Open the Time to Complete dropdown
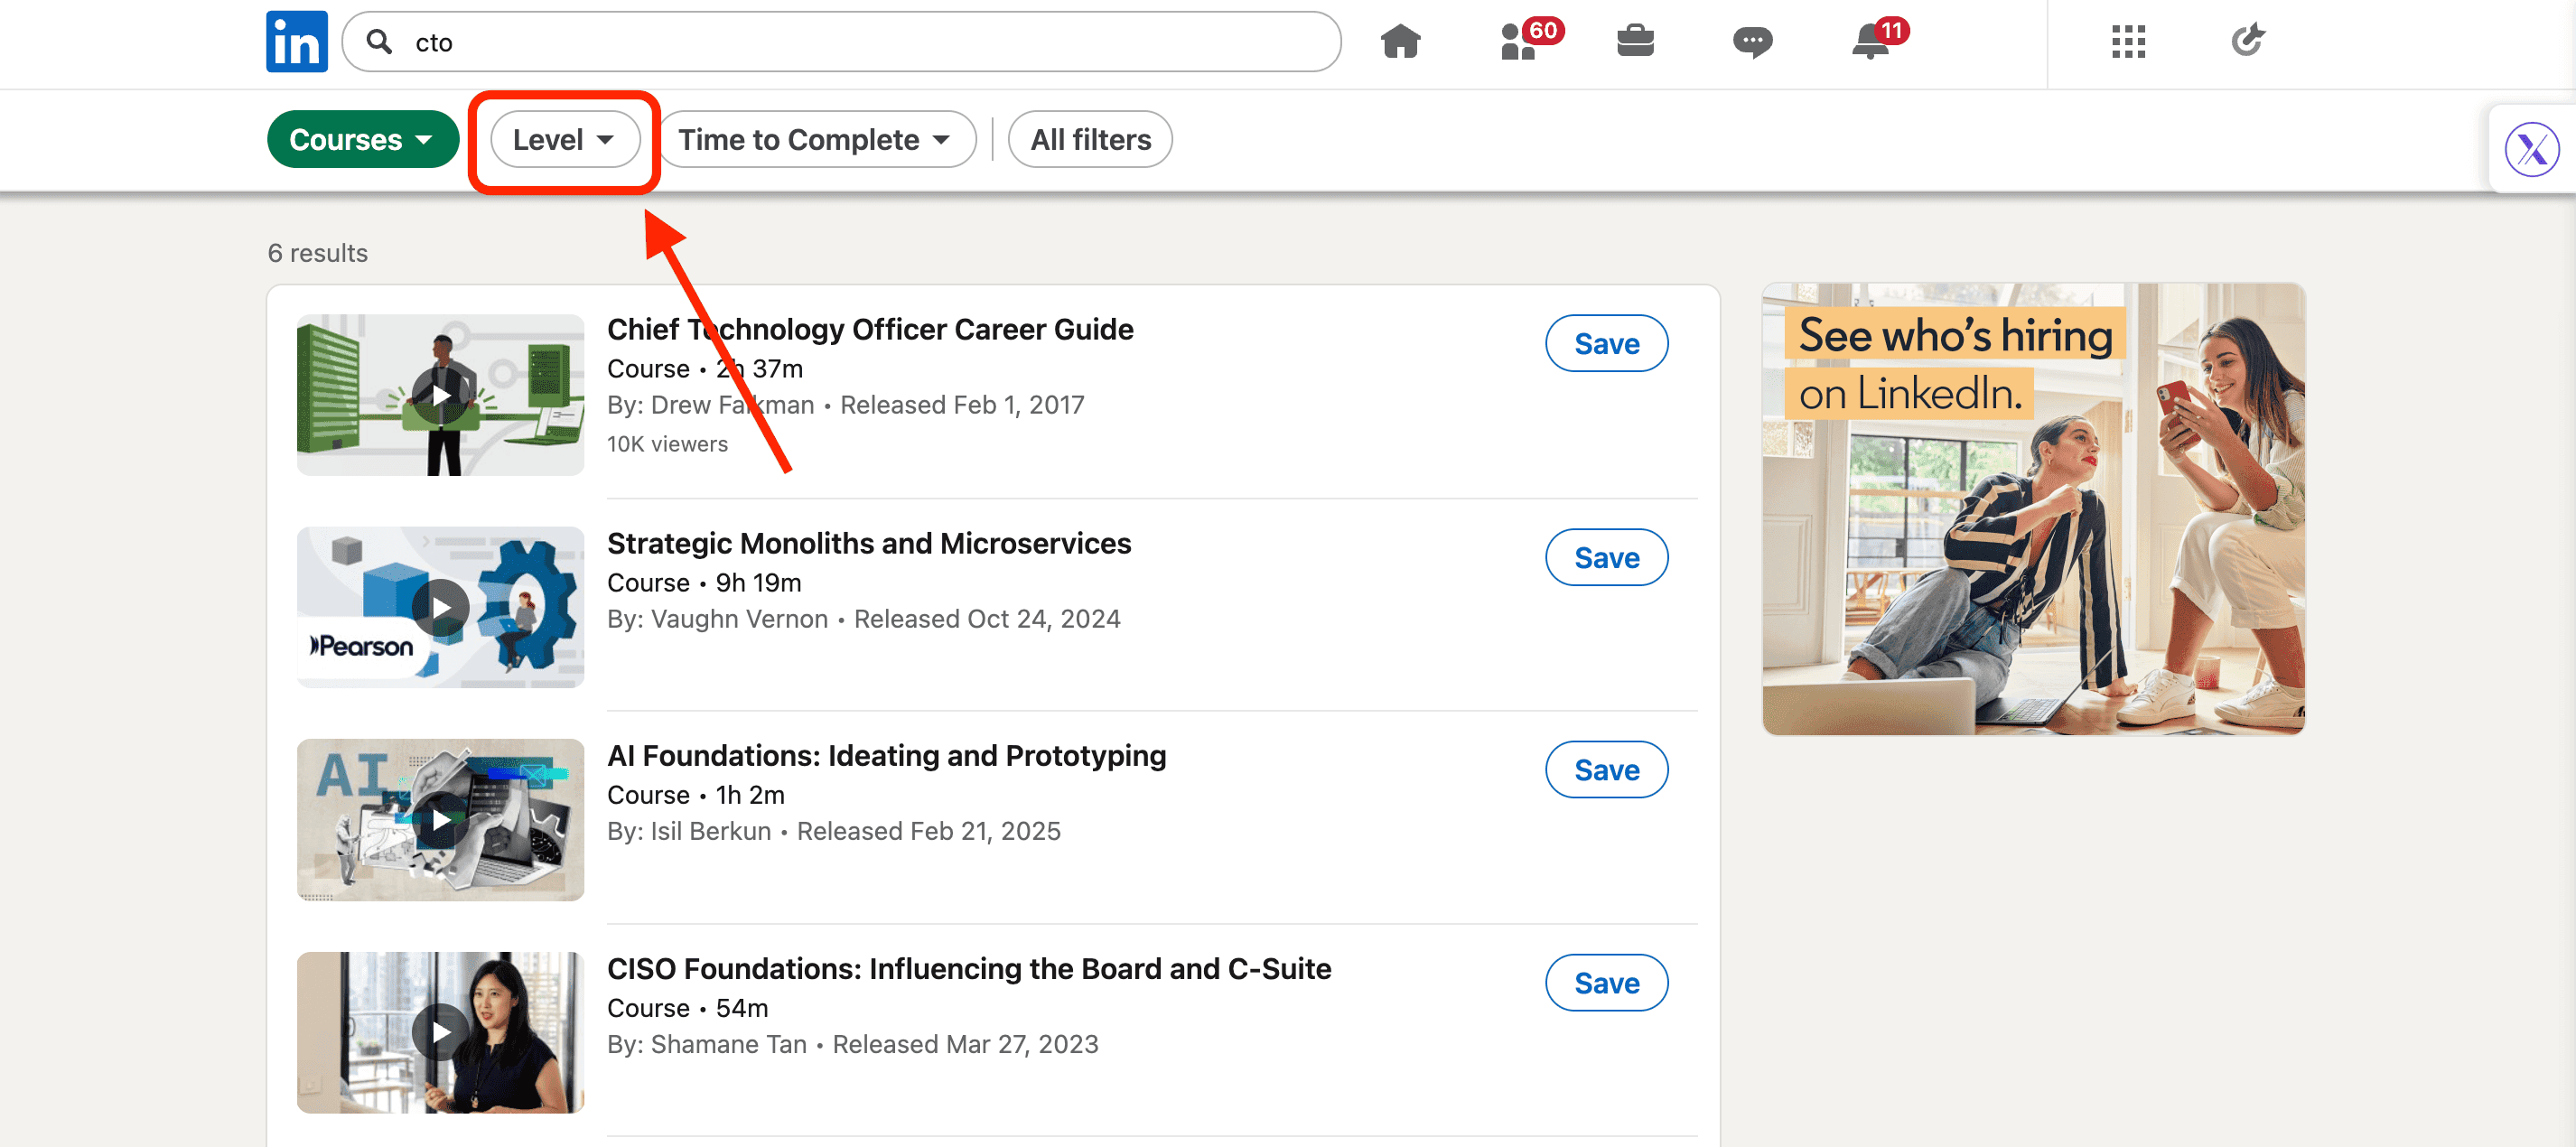2576x1147 pixels. click(x=815, y=139)
